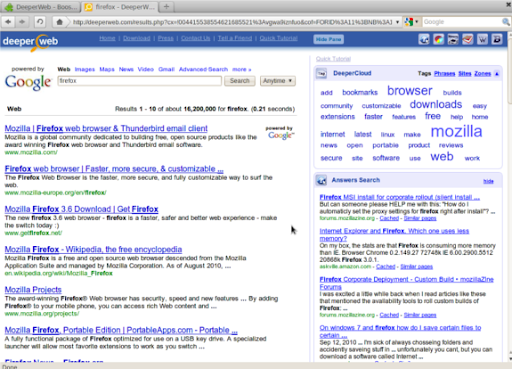Click the news icon in the DeeperWeb header

click(453, 39)
